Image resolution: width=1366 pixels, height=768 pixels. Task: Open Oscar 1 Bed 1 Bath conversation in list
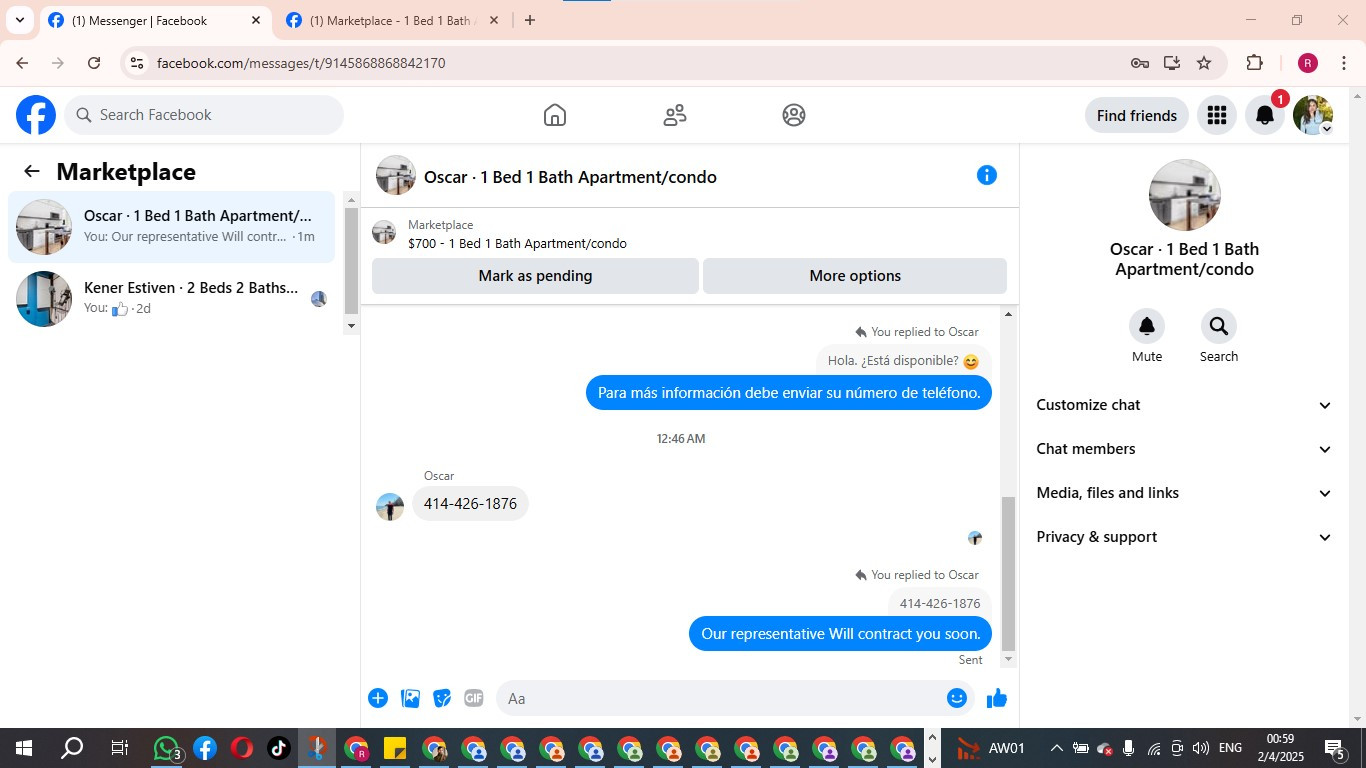click(x=171, y=227)
